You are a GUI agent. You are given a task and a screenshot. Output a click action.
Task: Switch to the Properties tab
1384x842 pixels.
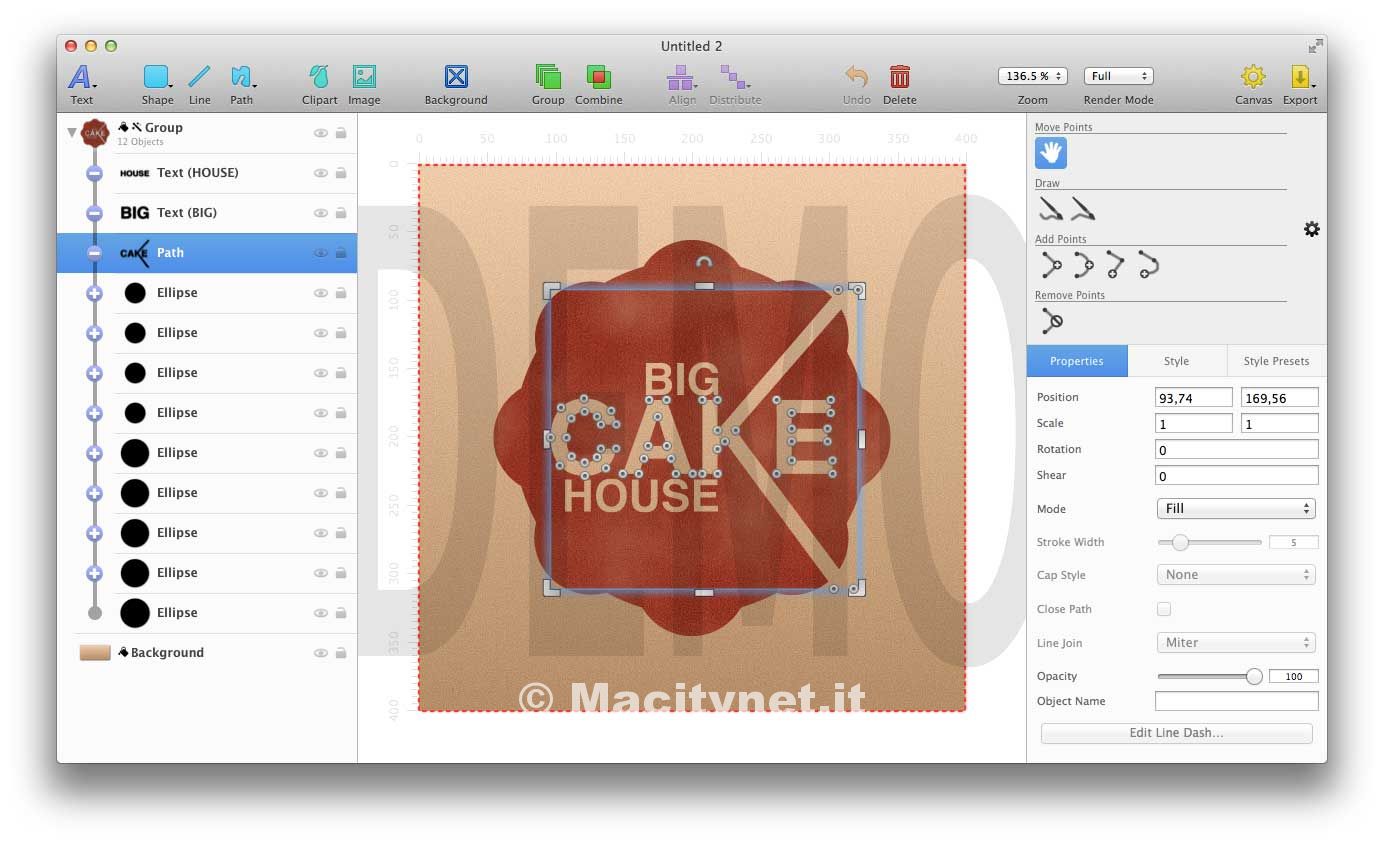[x=1077, y=361]
